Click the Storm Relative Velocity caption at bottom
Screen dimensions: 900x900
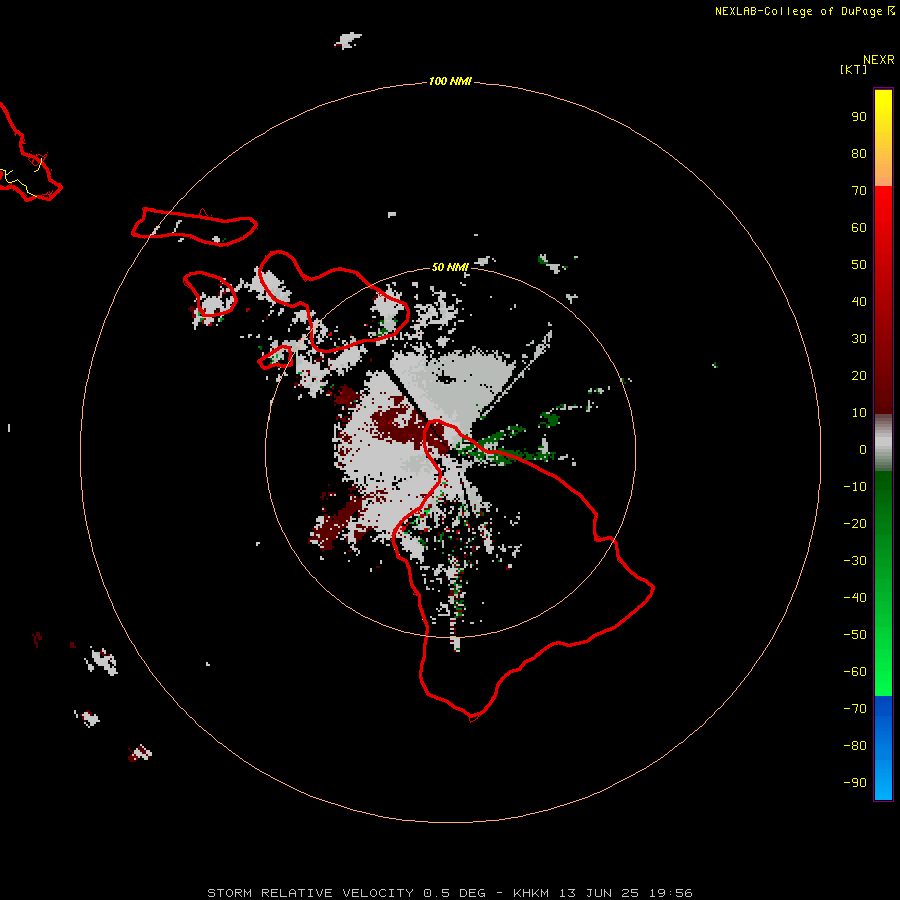[450, 893]
